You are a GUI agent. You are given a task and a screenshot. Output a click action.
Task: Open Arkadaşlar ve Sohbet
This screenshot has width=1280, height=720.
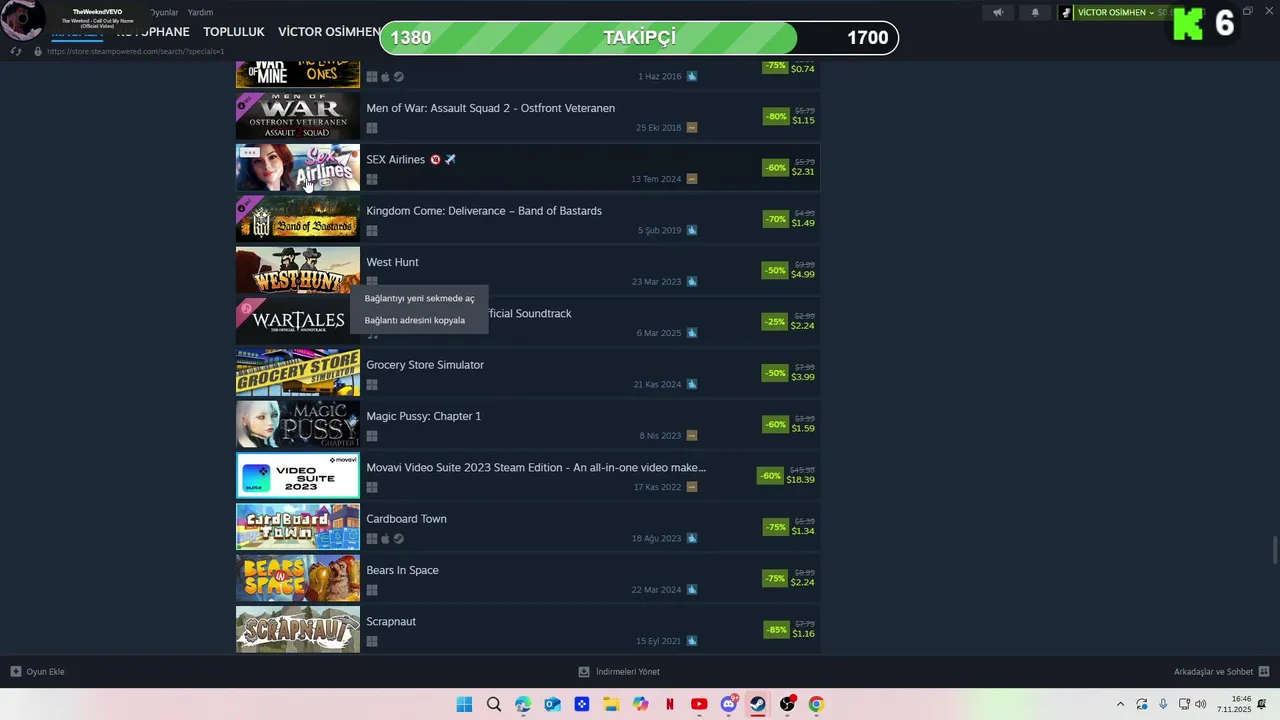1222,672
